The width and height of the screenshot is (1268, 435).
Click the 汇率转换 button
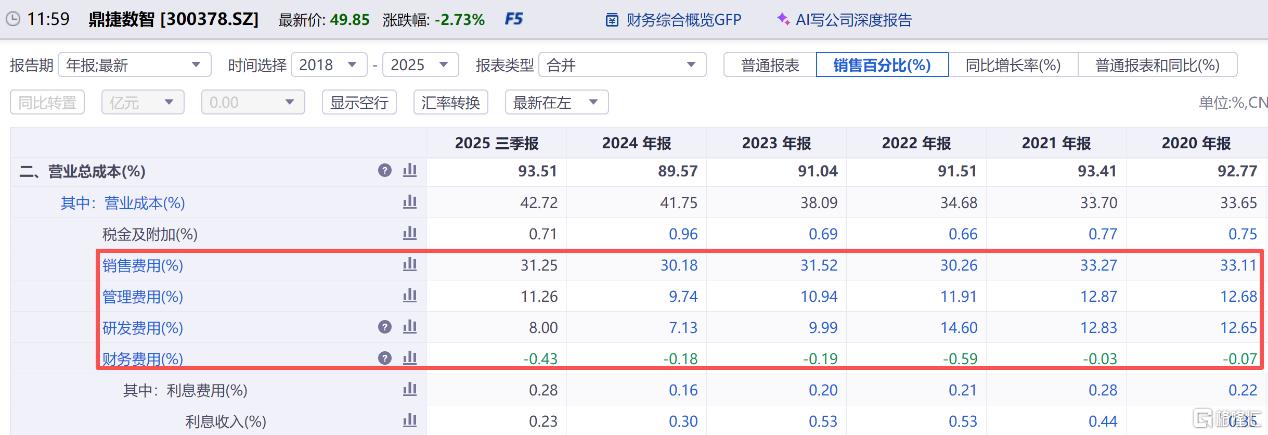(451, 102)
